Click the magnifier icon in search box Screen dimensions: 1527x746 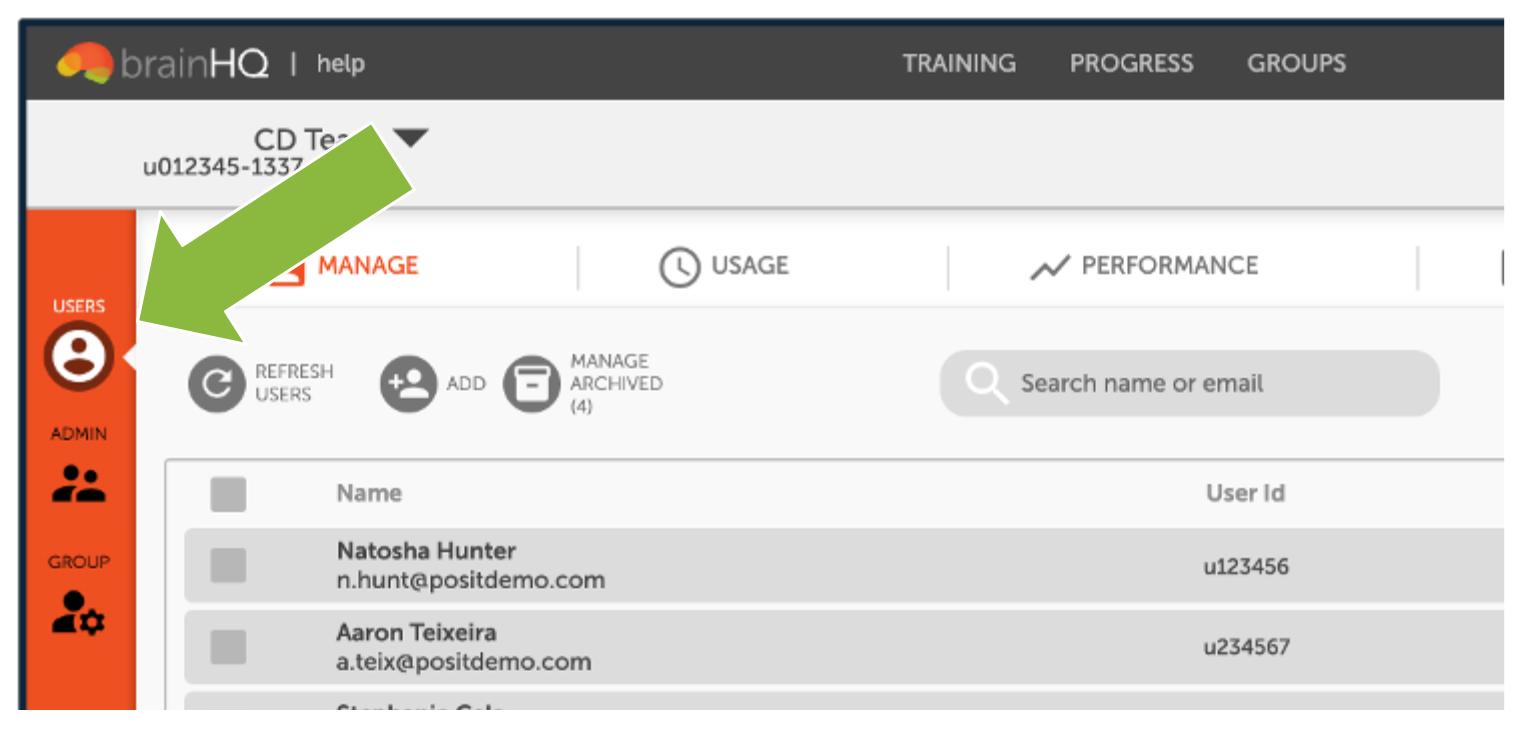[x=986, y=383]
